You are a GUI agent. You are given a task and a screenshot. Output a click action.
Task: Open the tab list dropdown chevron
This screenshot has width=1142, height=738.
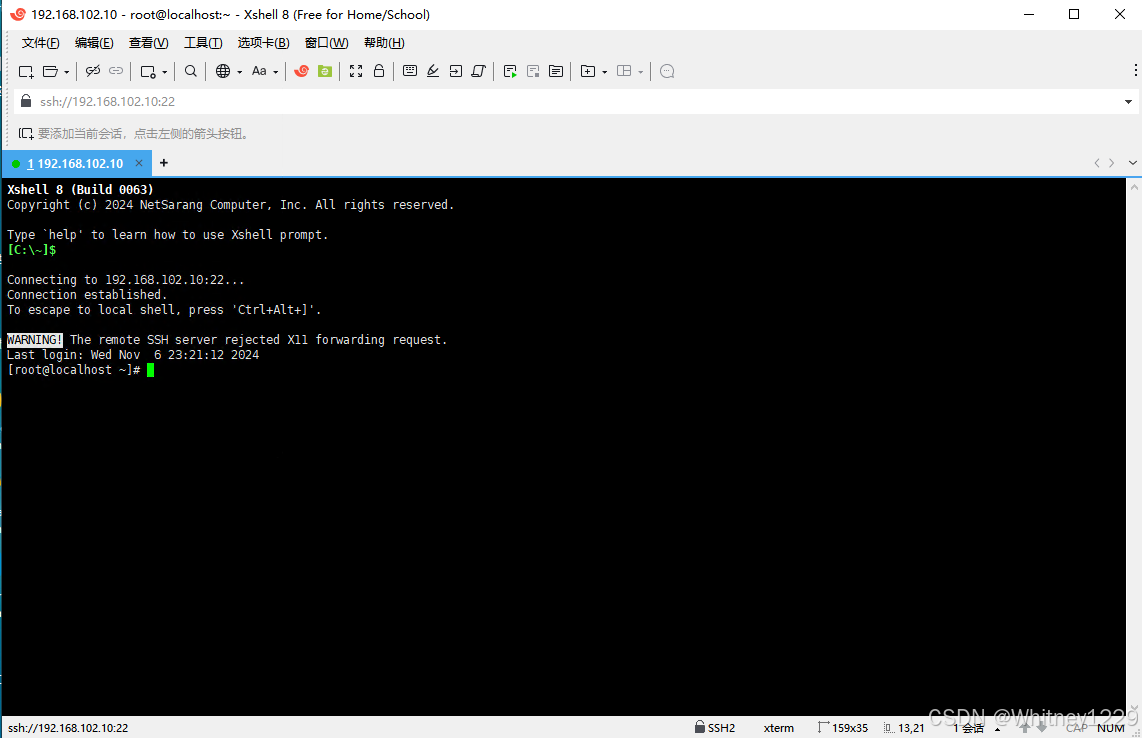coord(1133,162)
